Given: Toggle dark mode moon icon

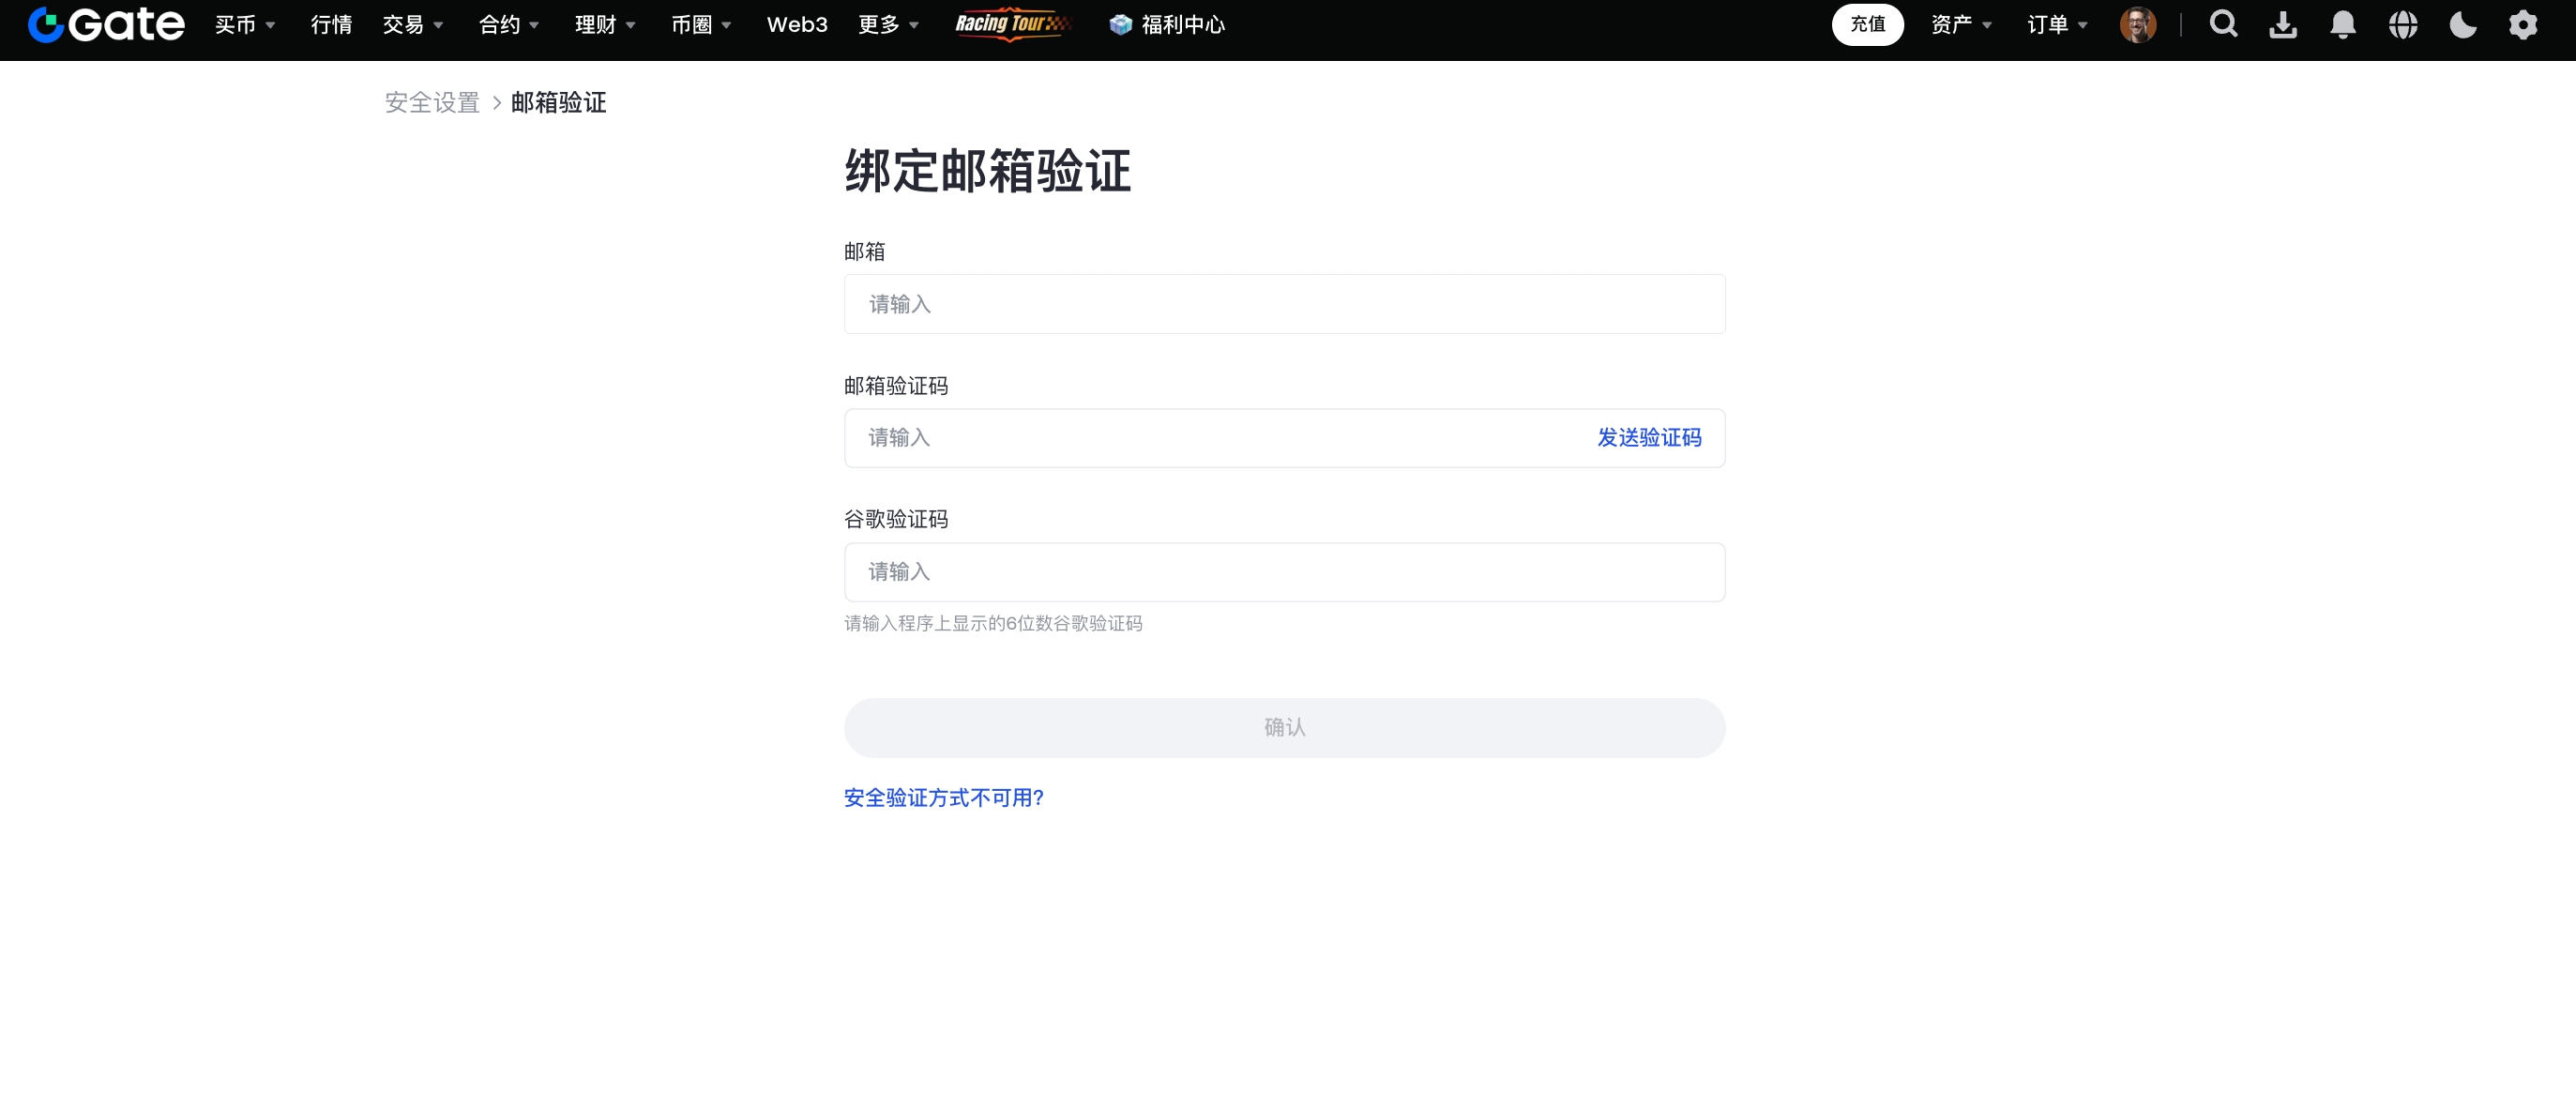Looking at the screenshot, I should (x=2463, y=24).
